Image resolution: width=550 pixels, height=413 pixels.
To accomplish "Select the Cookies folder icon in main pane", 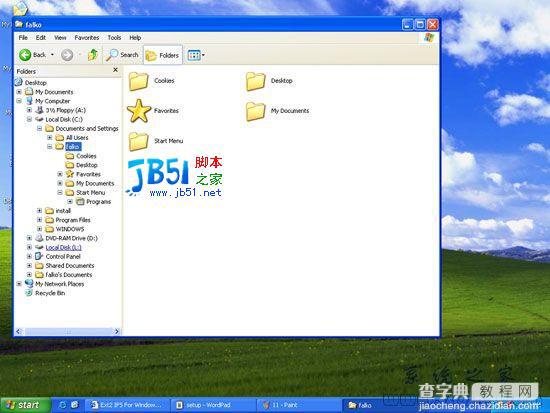I will 139,81.
